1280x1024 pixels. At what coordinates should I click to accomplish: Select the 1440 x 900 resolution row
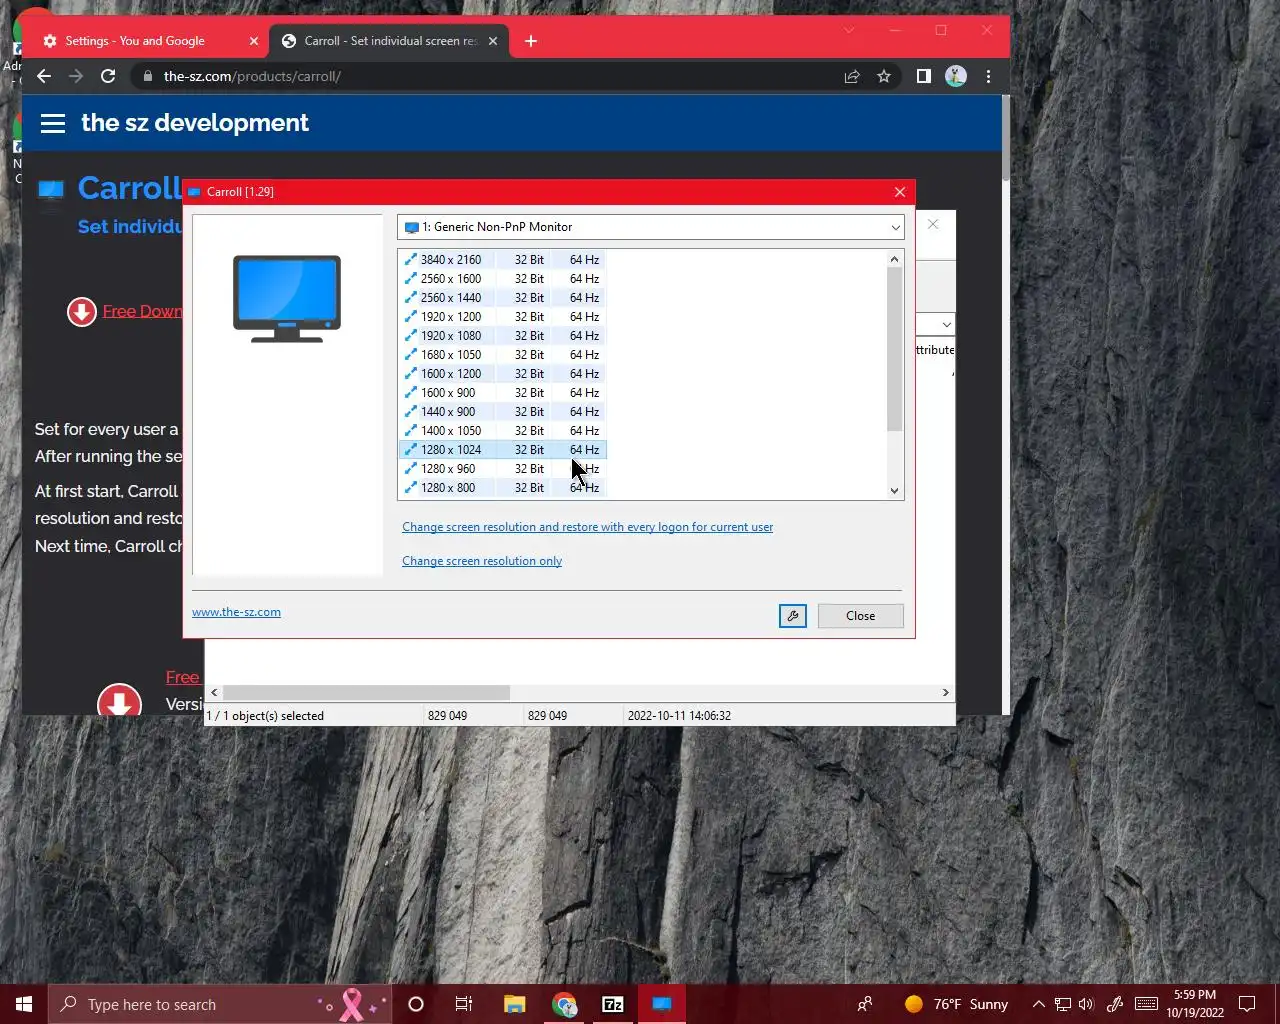(502, 412)
